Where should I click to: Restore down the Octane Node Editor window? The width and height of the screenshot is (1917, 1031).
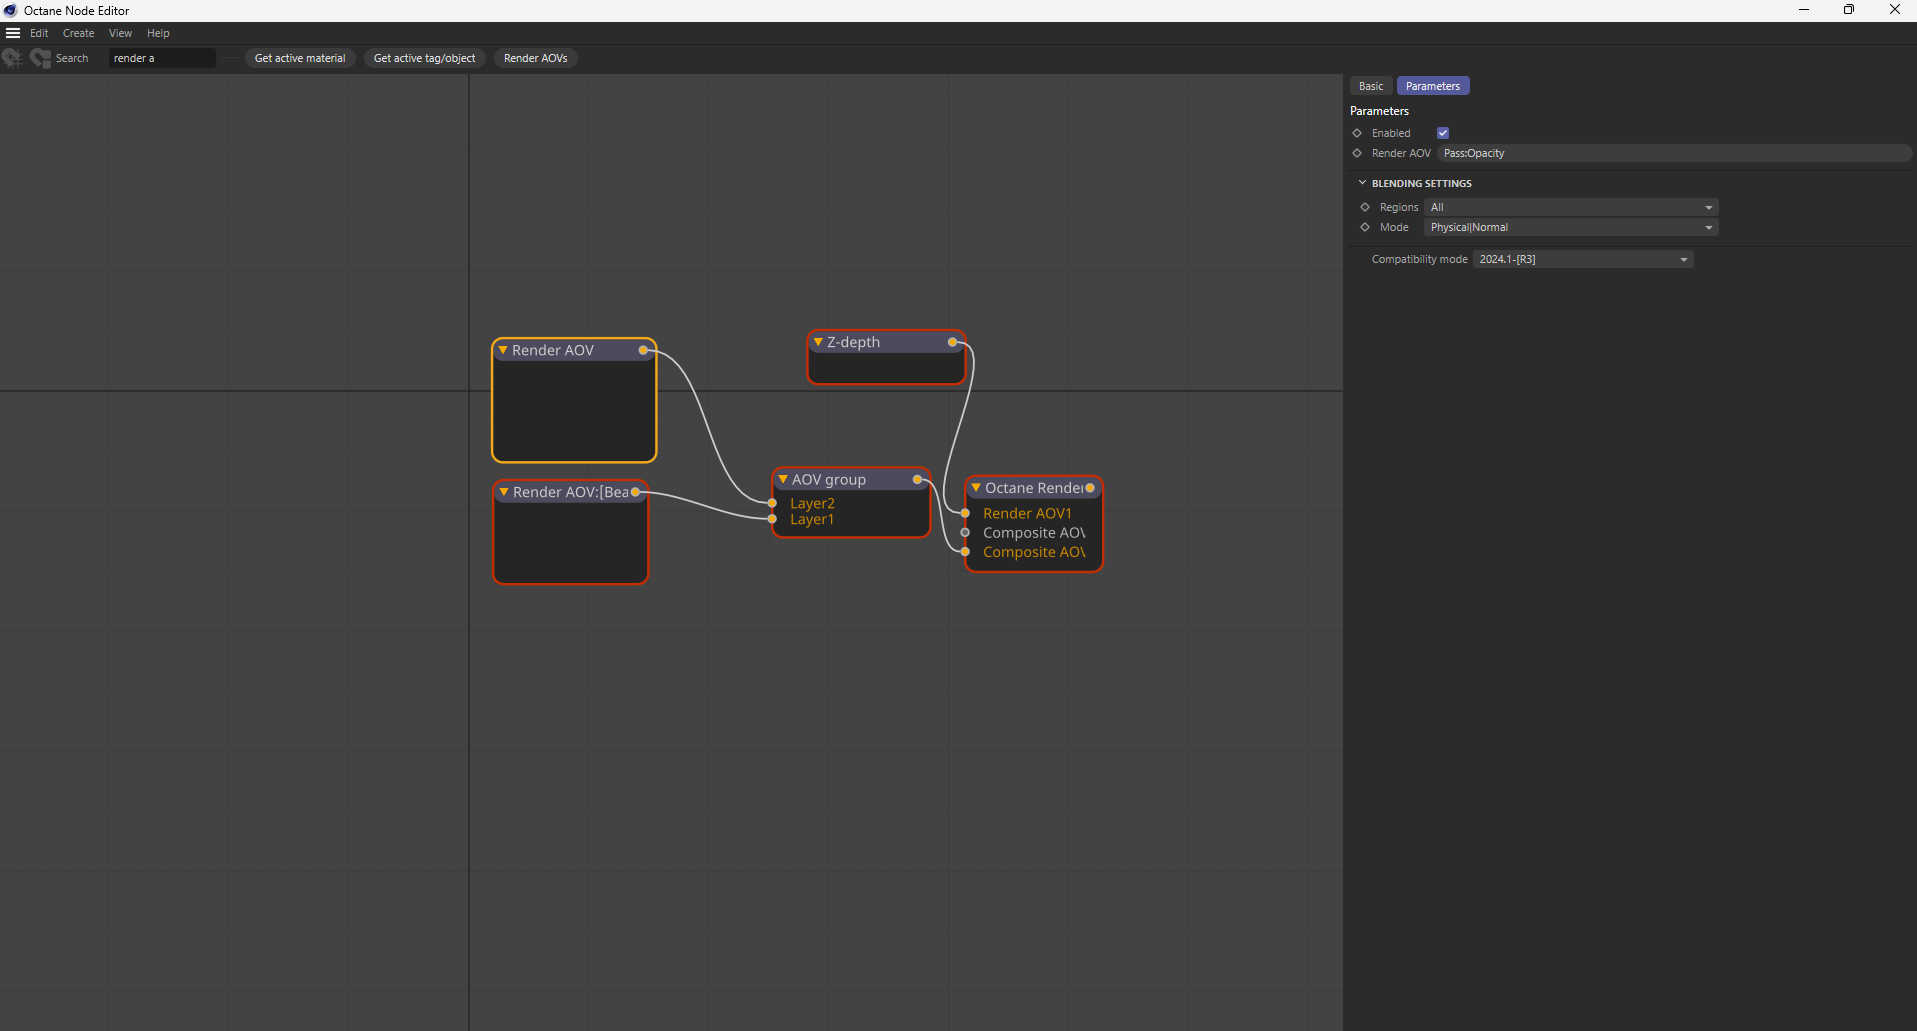tap(1849, 10)
